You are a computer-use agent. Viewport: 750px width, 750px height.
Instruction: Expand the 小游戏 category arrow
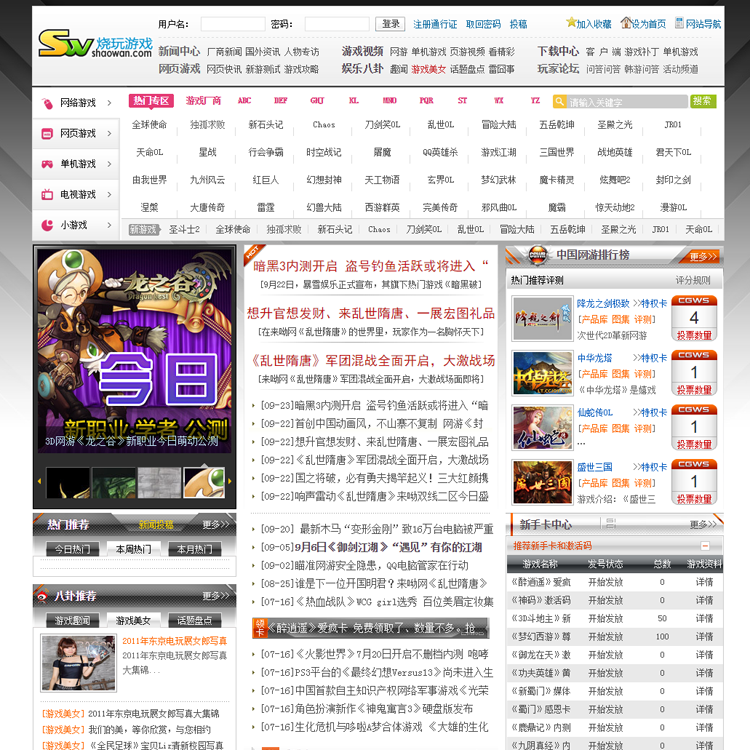click(109, 225)
